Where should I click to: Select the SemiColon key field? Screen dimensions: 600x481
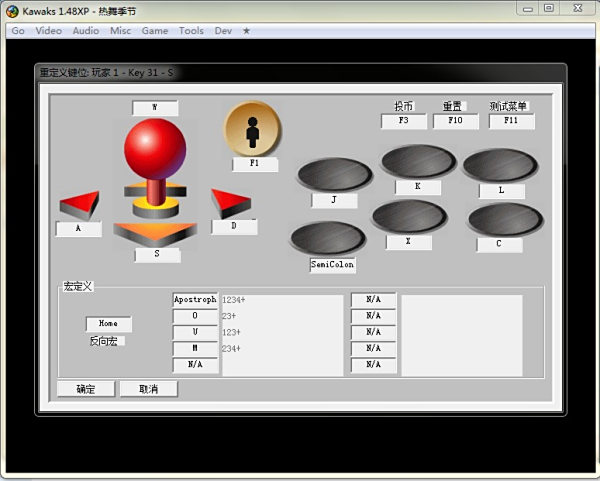point(333,265)
